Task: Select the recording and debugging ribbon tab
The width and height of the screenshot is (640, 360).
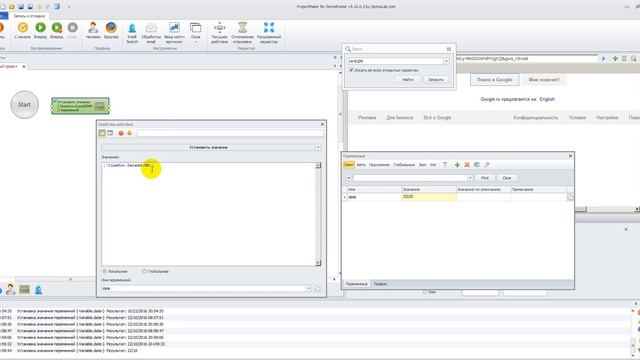Action: click(29, 16)
